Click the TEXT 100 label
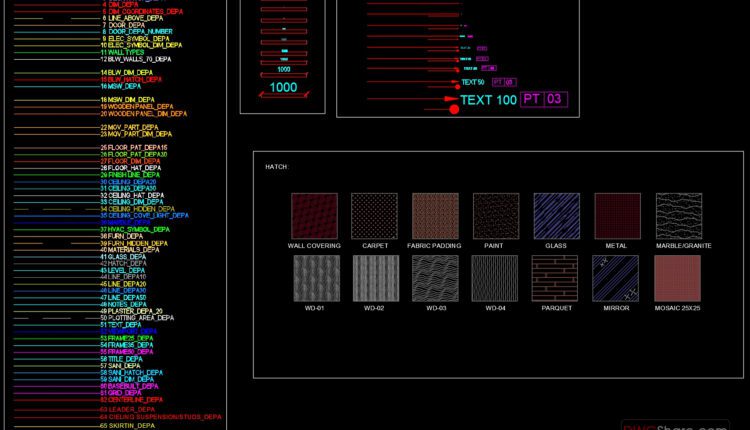 tap(488, 100)
